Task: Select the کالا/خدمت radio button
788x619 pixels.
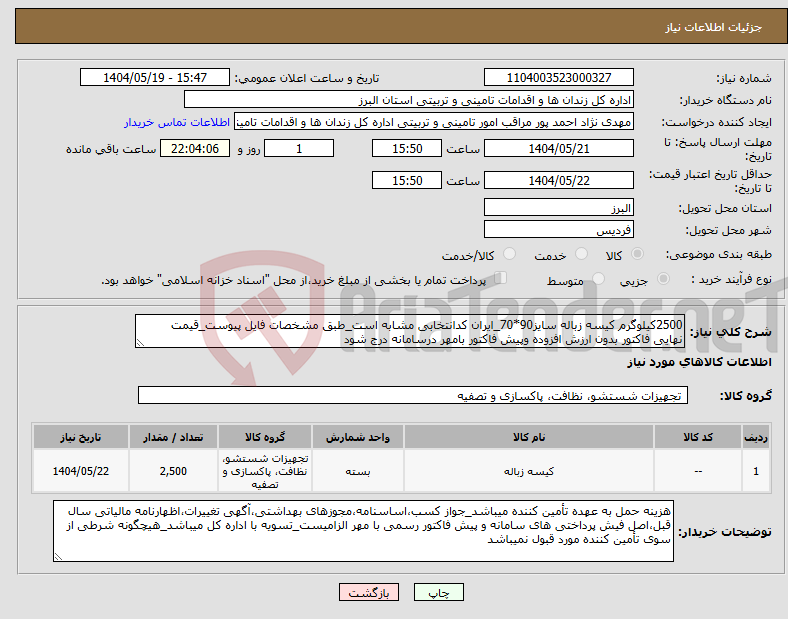Action: click(x=510, y=254)
